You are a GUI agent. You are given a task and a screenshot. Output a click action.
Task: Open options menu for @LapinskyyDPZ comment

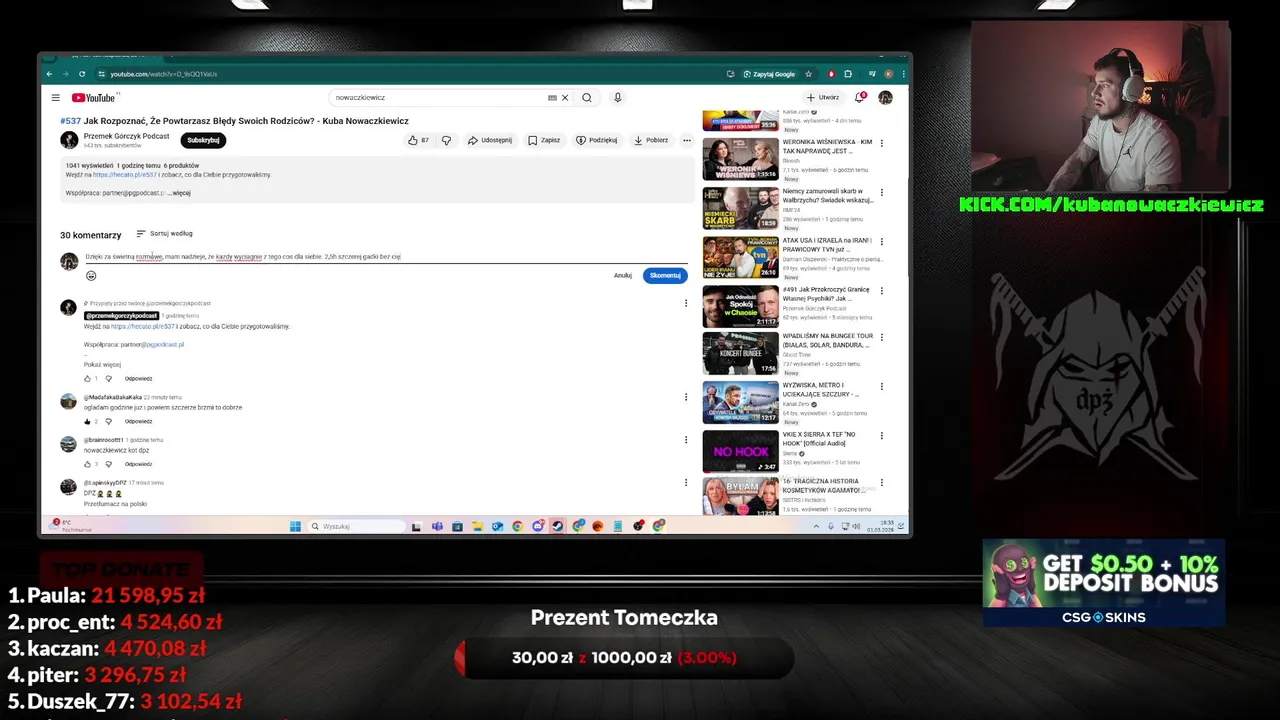pos(686,483)
